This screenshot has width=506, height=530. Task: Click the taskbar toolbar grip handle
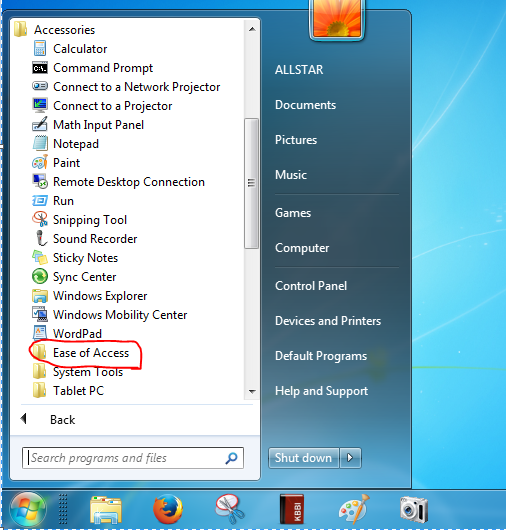(63, 509)
